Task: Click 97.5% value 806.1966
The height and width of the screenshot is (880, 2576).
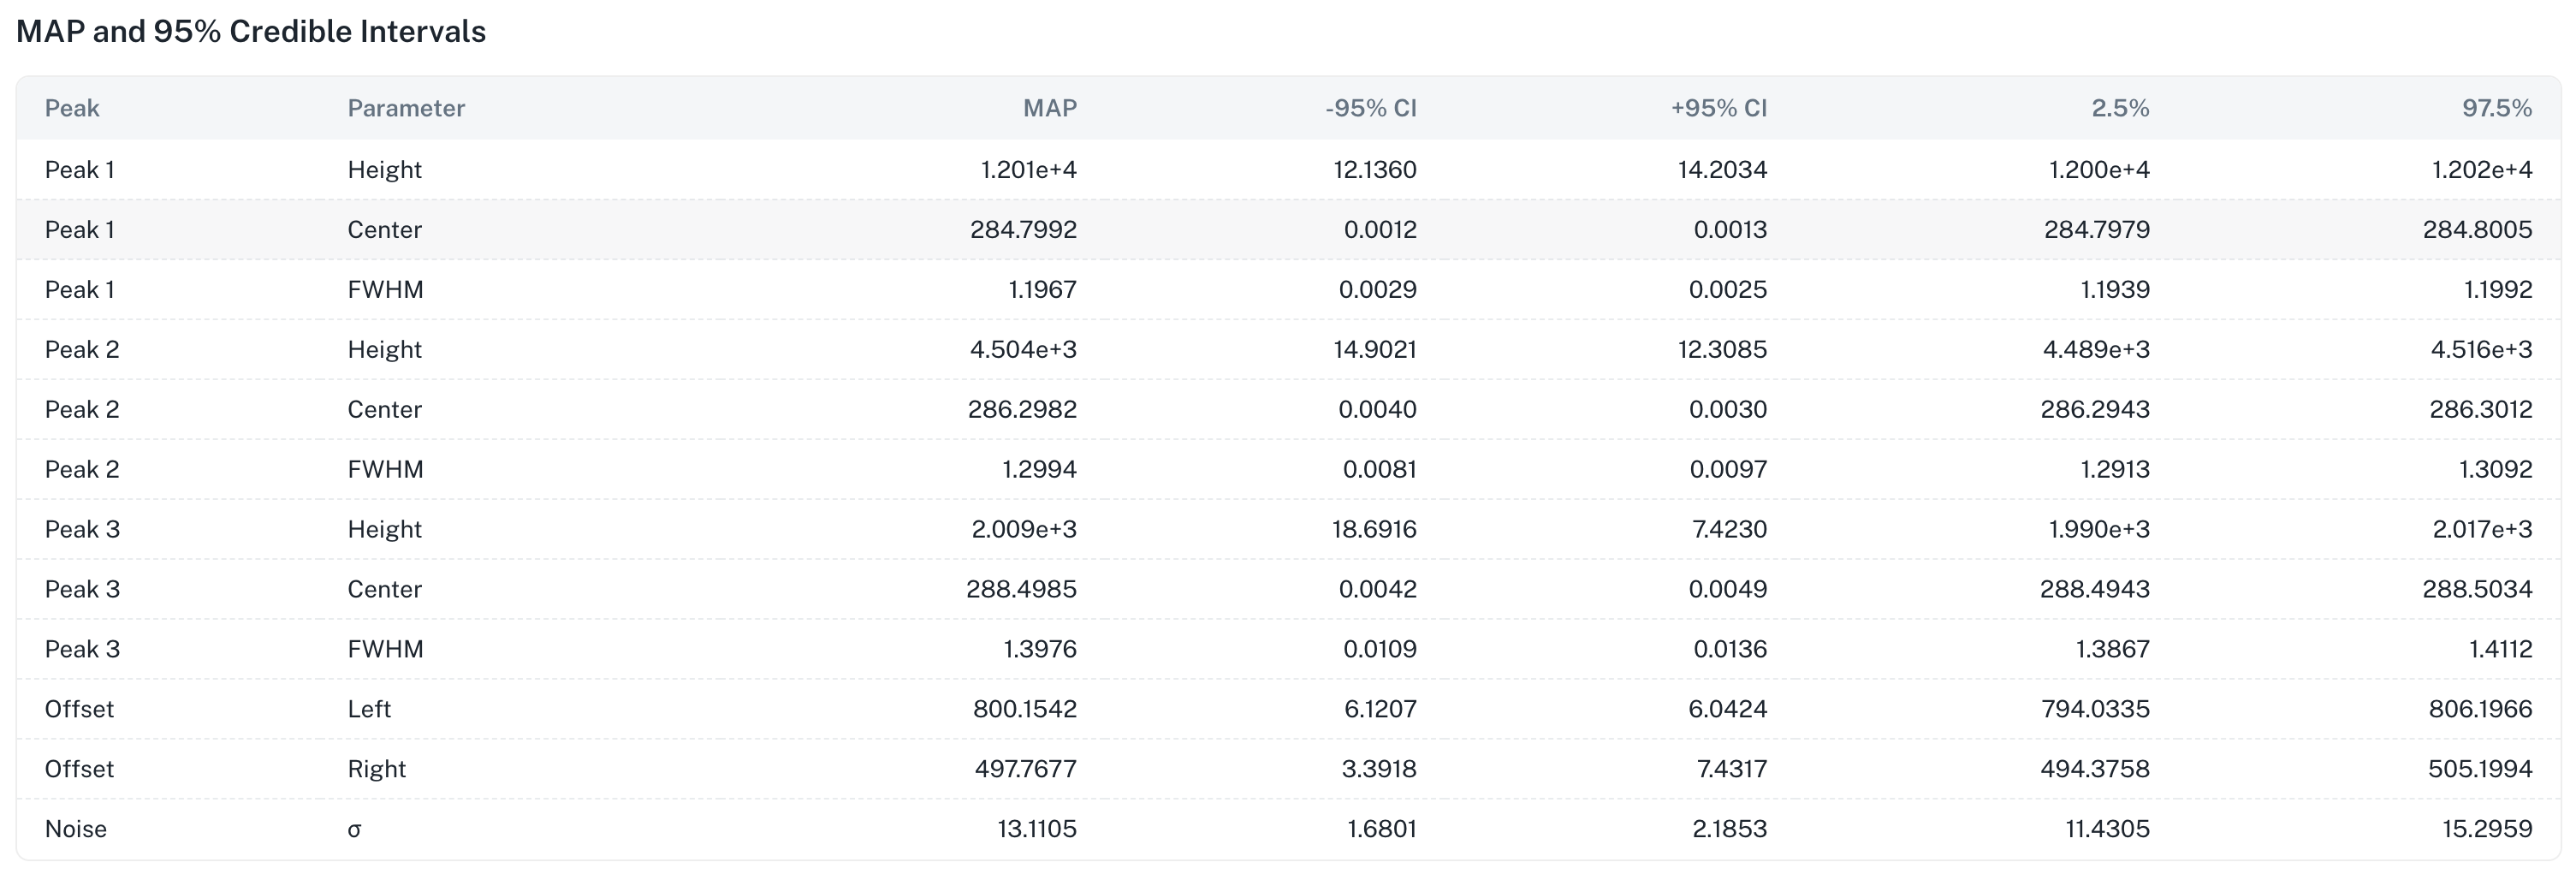Action: tap(2481, 710)
